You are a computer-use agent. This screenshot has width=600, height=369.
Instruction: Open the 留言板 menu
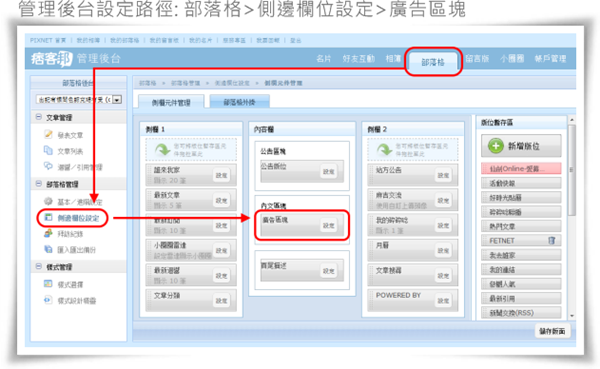click(x=477, y=59)
